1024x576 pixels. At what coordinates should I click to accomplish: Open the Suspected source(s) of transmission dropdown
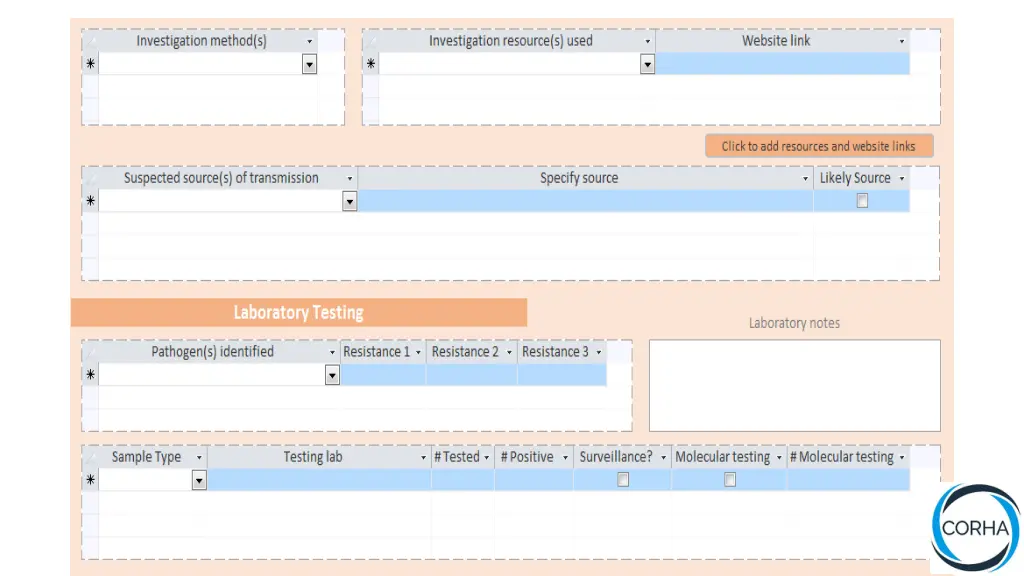click(x=350, y=202)
